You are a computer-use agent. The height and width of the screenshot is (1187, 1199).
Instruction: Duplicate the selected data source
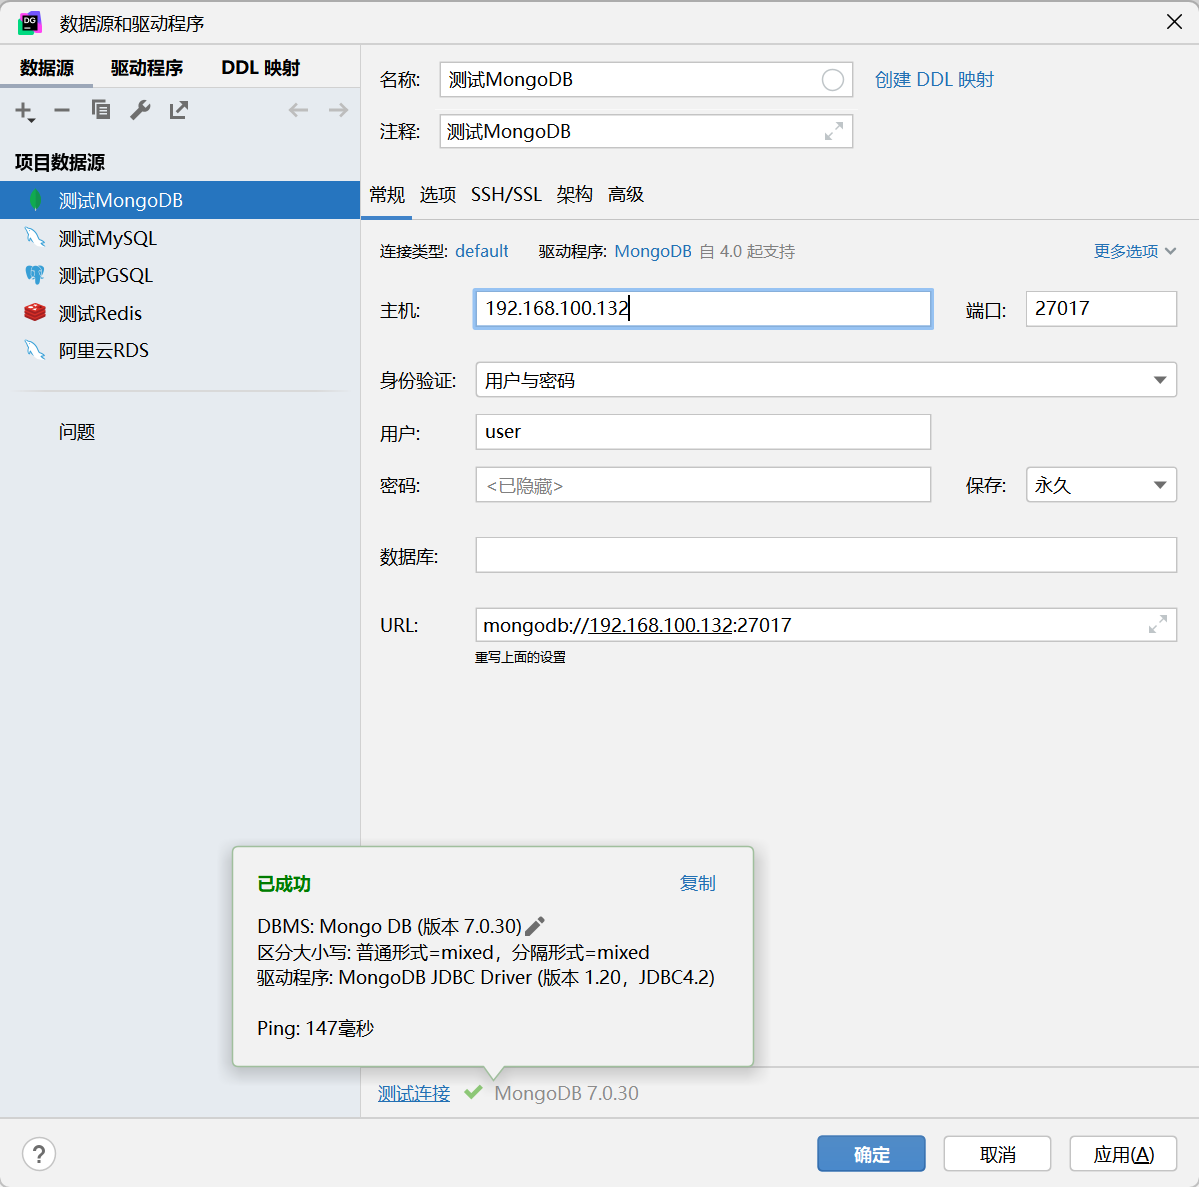[x=101, y=110]
